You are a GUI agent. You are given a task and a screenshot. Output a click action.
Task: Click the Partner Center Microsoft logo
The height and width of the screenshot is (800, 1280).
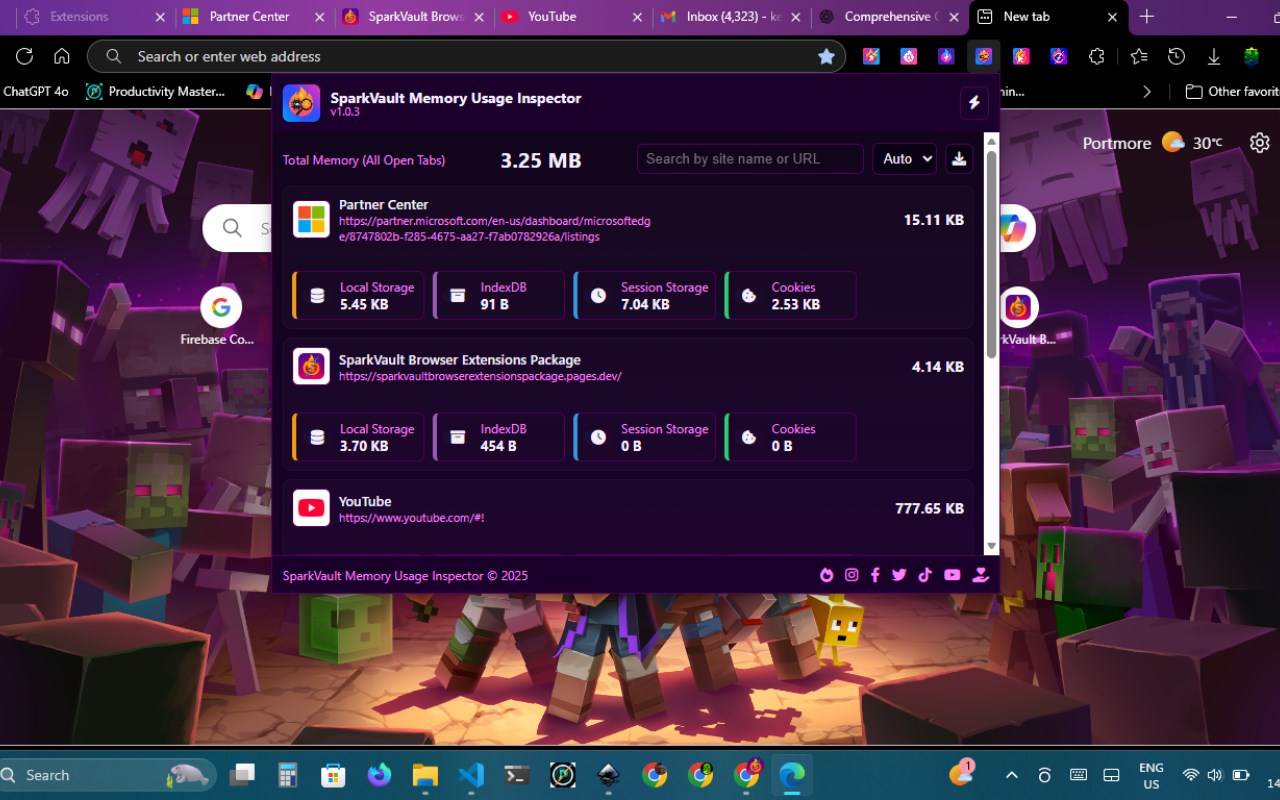click(311, 219)
